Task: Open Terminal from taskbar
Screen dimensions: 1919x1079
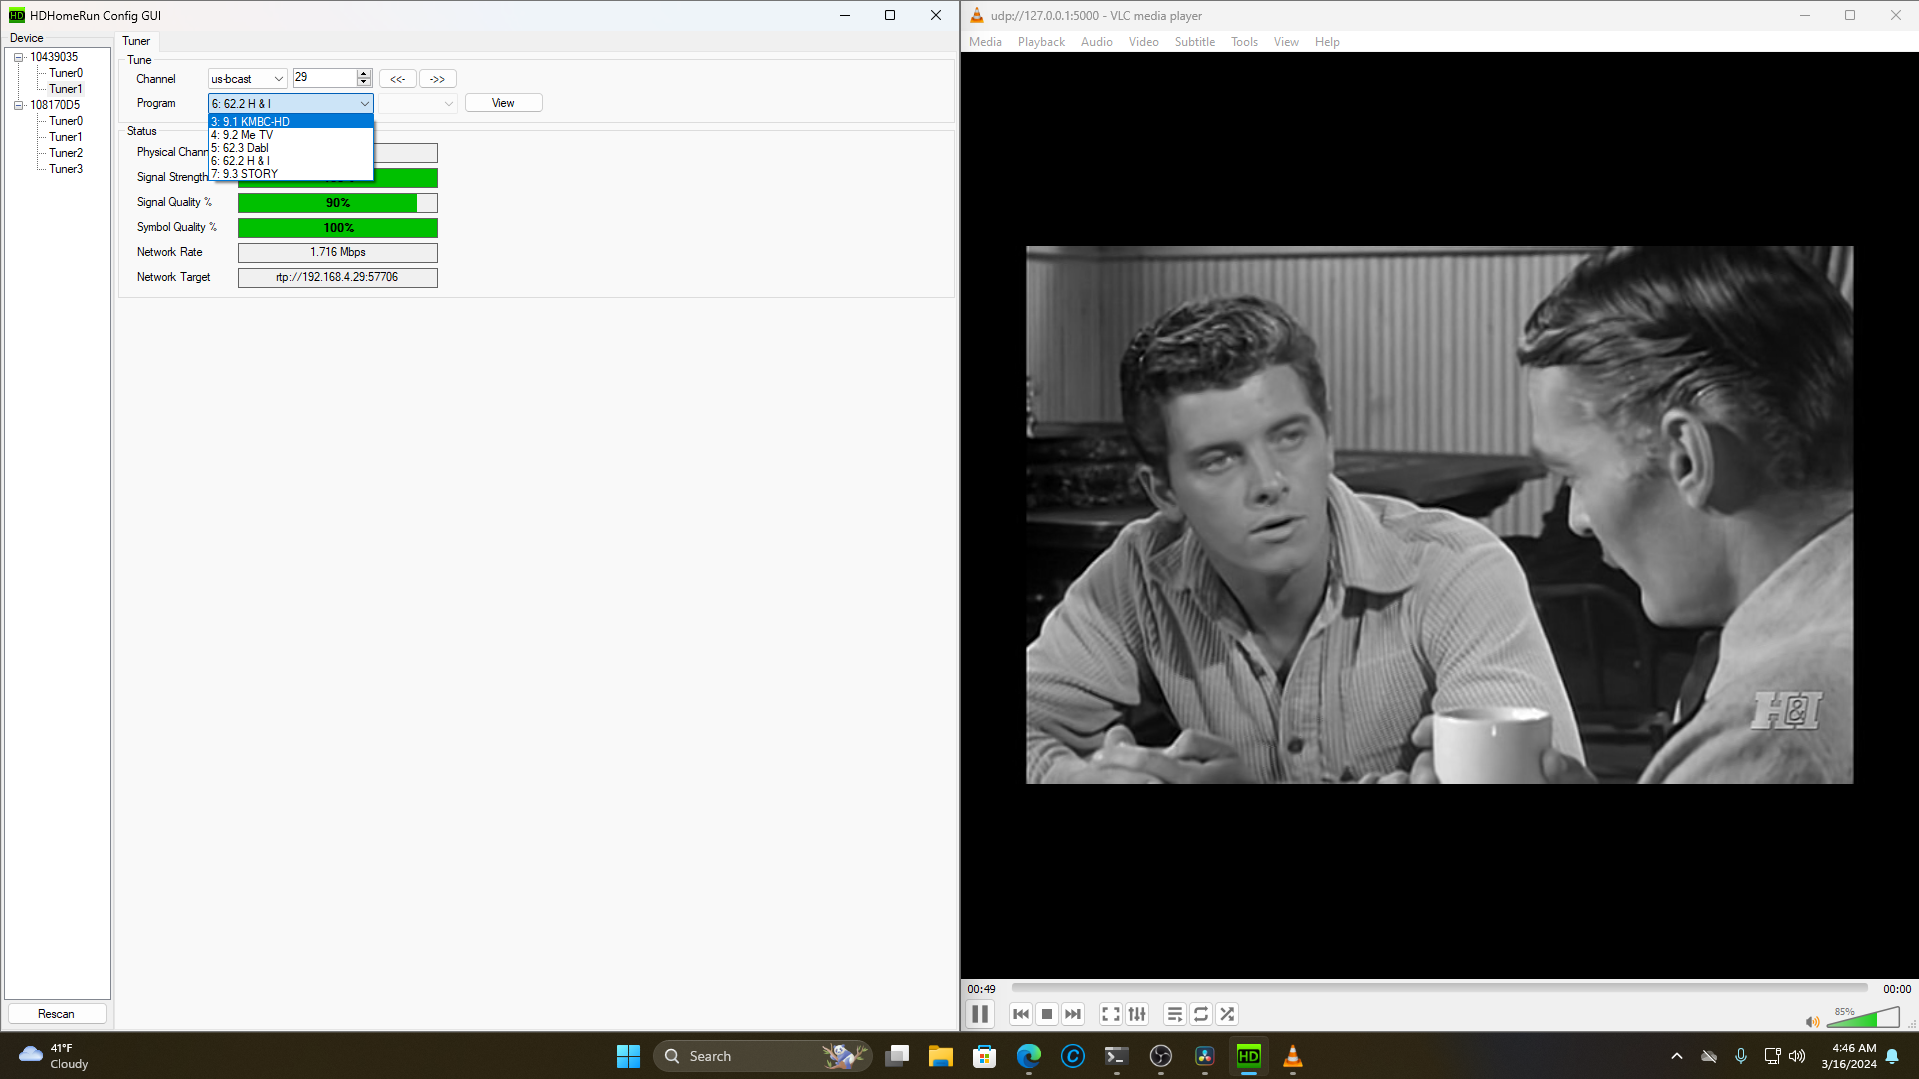Action: (x=1117, y=1056)
